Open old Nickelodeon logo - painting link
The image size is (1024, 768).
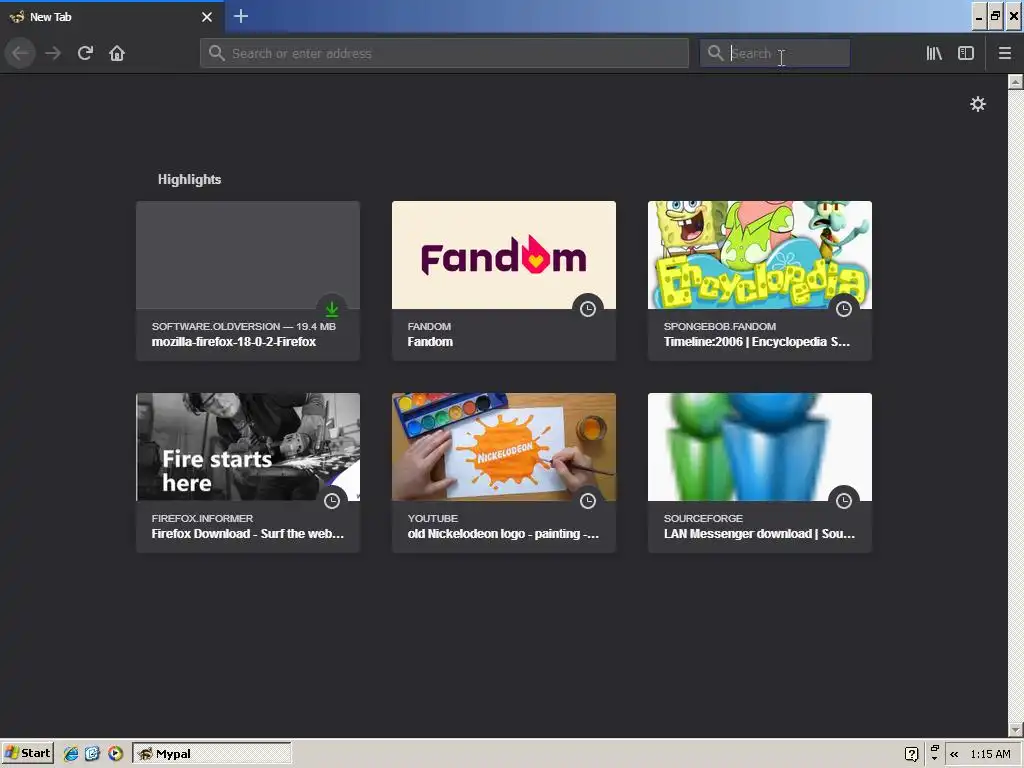click(503, 534)
